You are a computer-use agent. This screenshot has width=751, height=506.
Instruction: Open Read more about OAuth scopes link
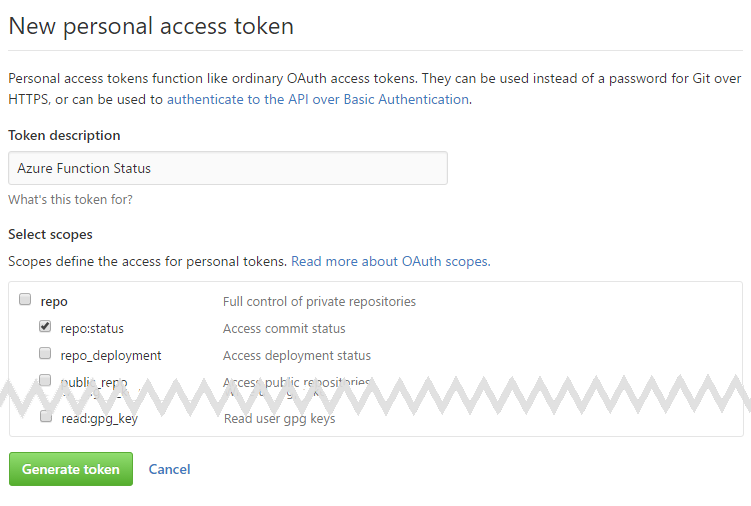click(390, 261)
